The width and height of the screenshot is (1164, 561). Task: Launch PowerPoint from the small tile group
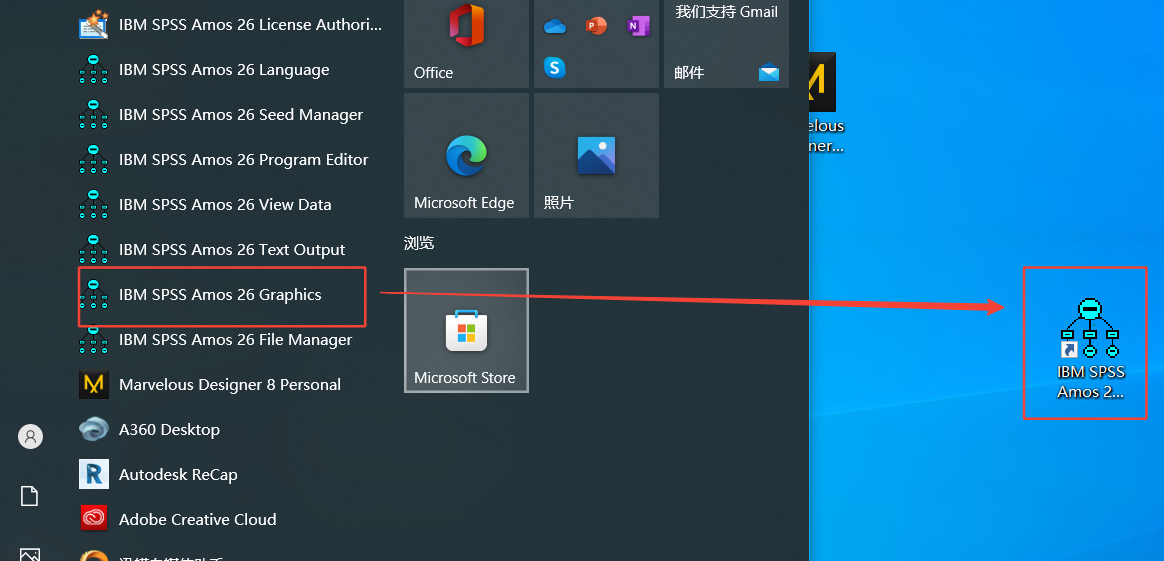[596, 27]
